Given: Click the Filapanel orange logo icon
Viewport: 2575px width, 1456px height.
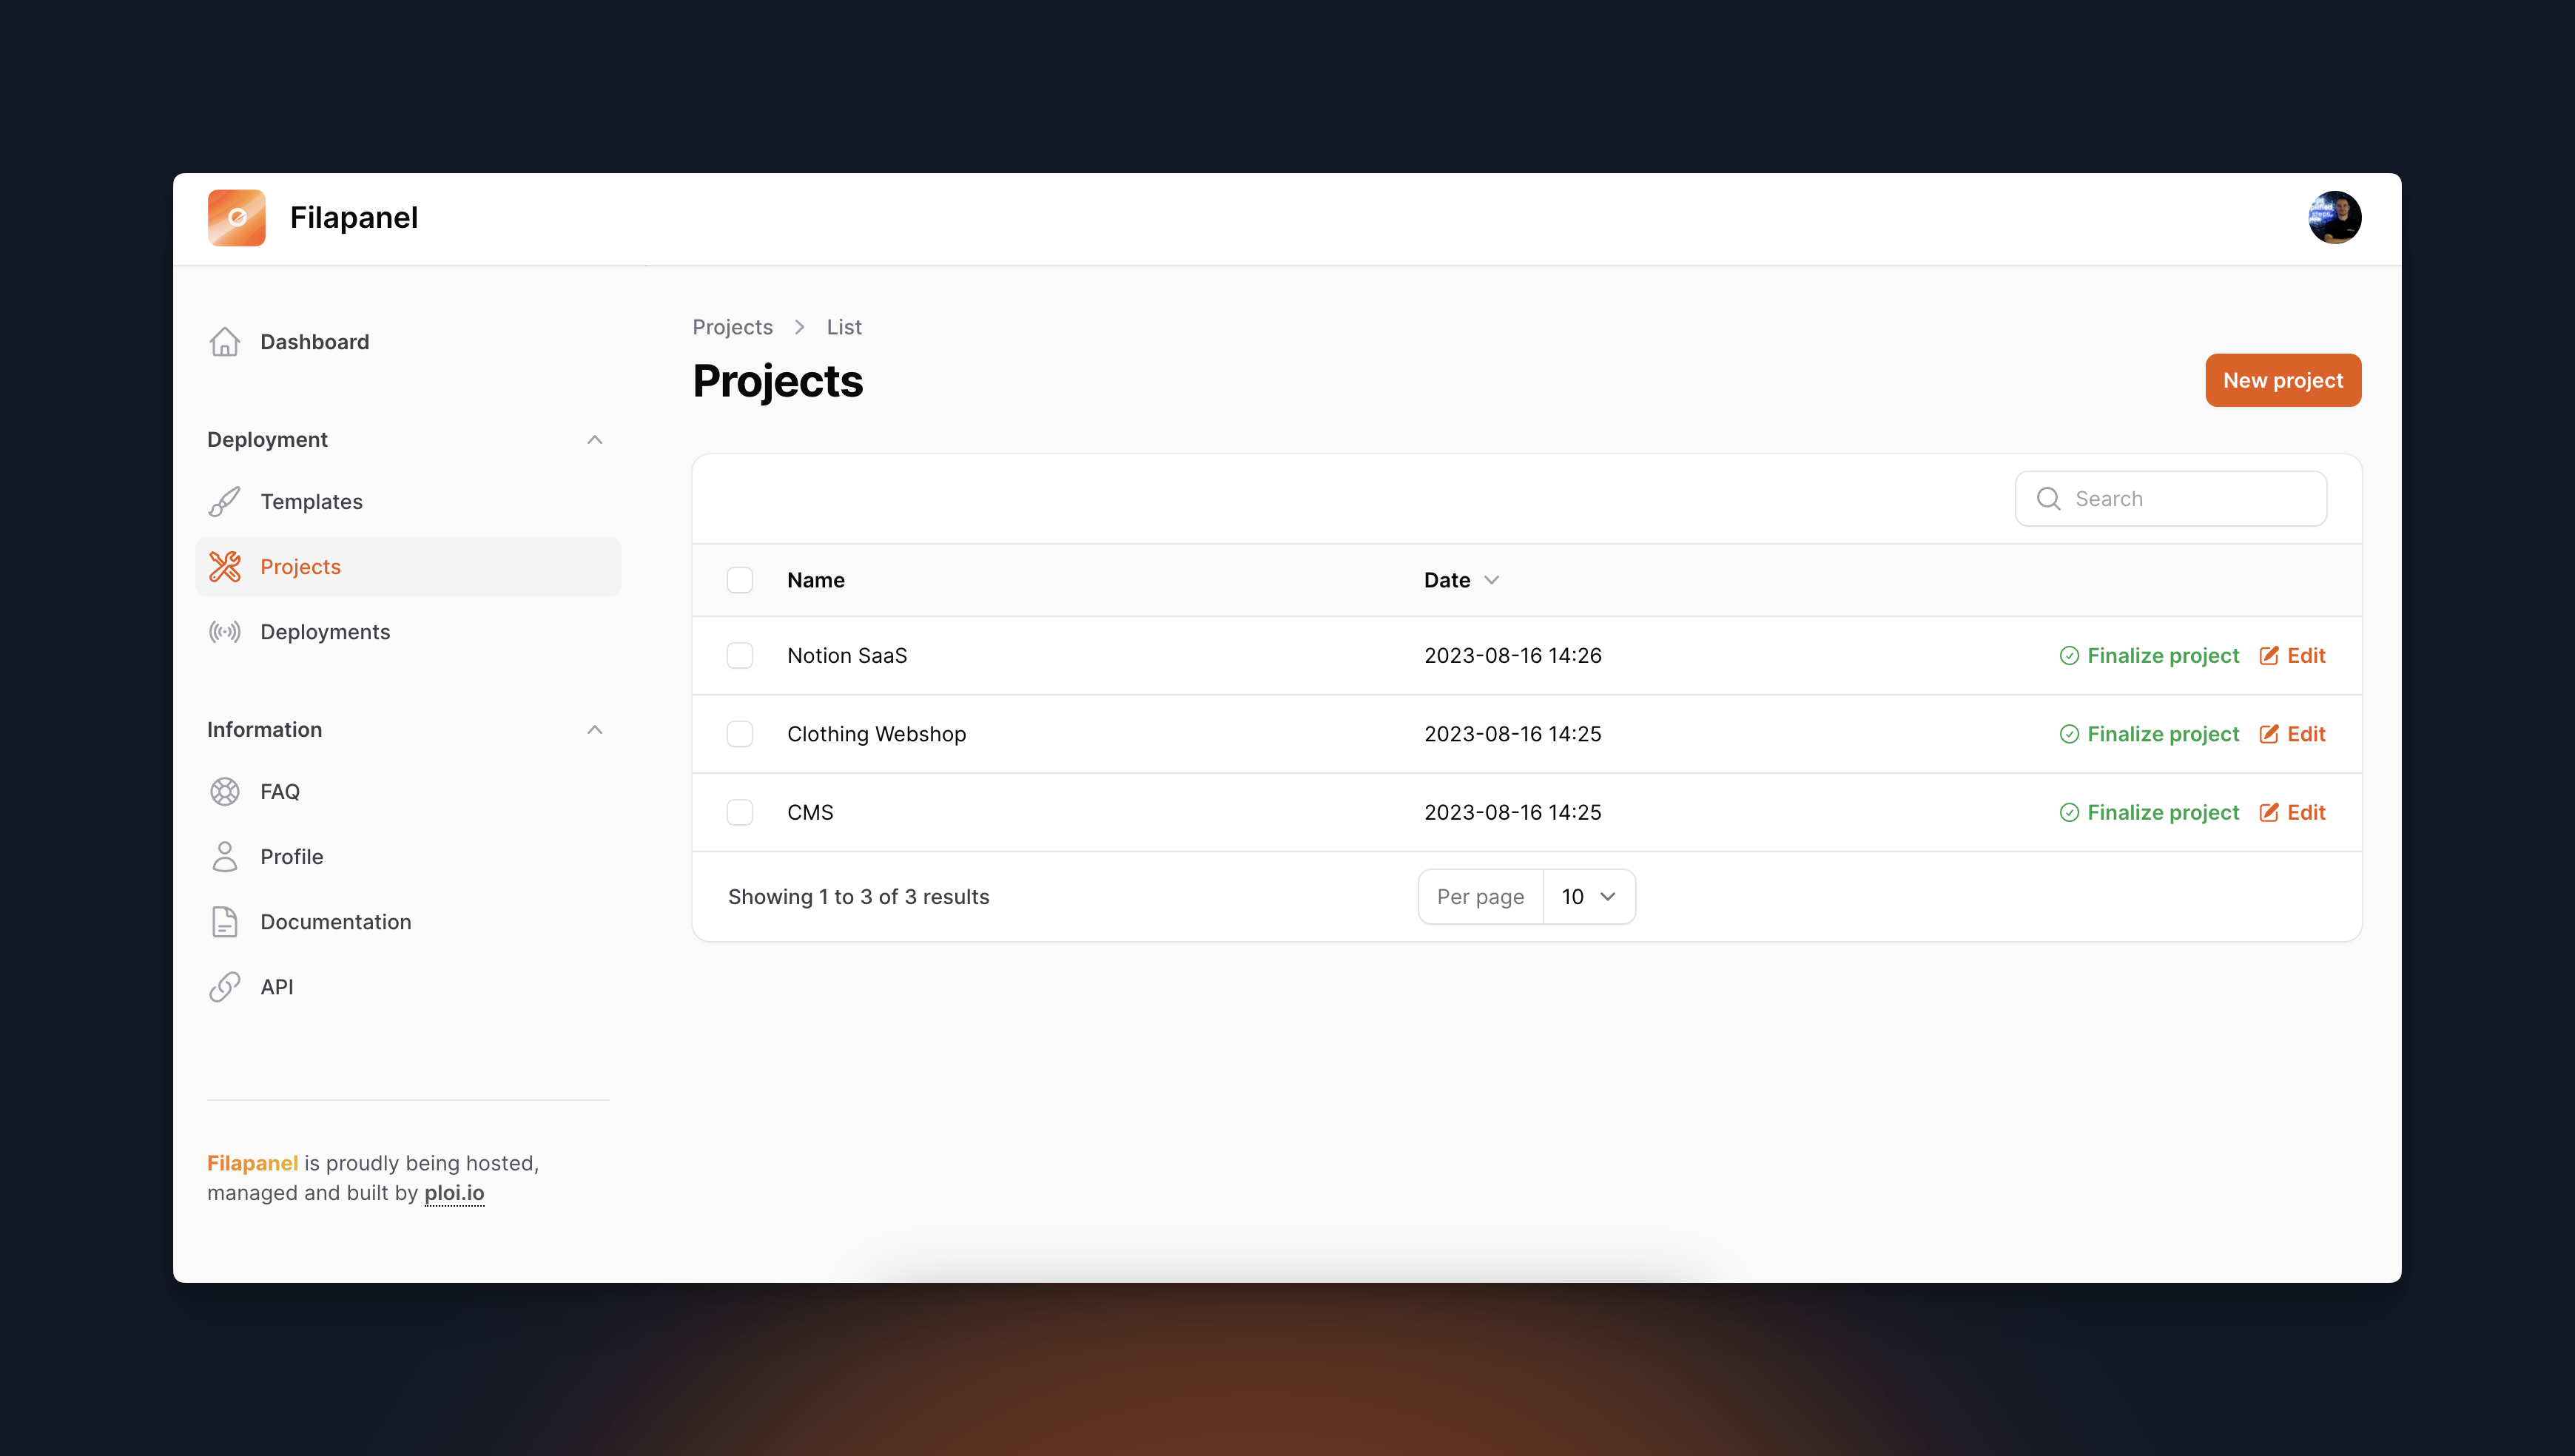Looking at the screenshot, I should (x=236, y=217).
